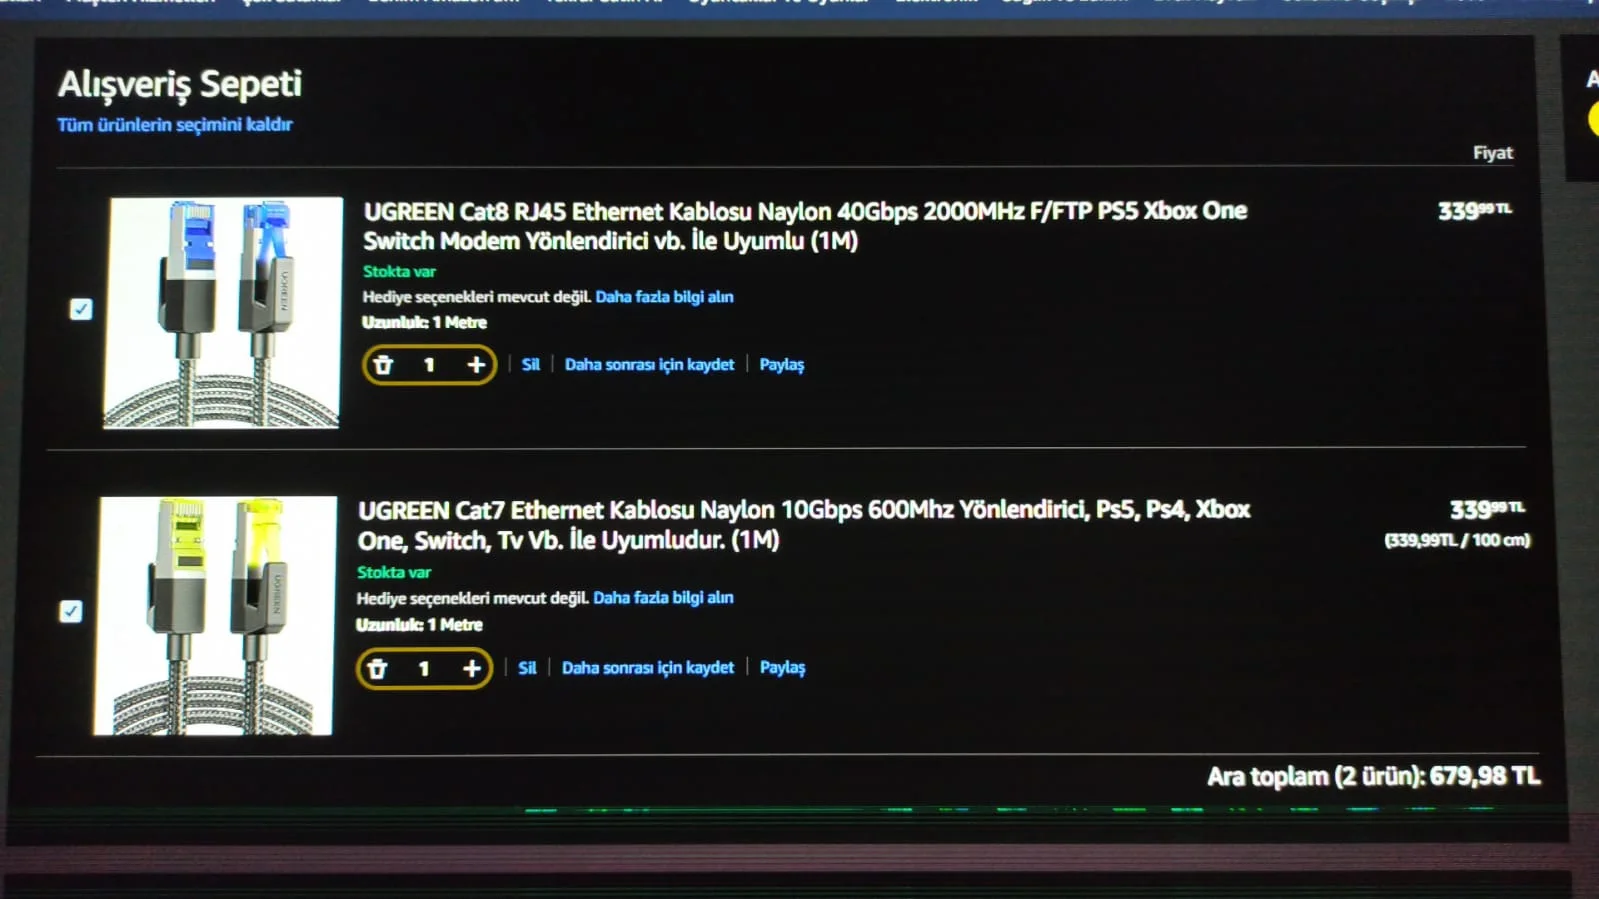Save the Cat7 cable for later
Screen dimensions: 1599x899
(x=648, y=668)
